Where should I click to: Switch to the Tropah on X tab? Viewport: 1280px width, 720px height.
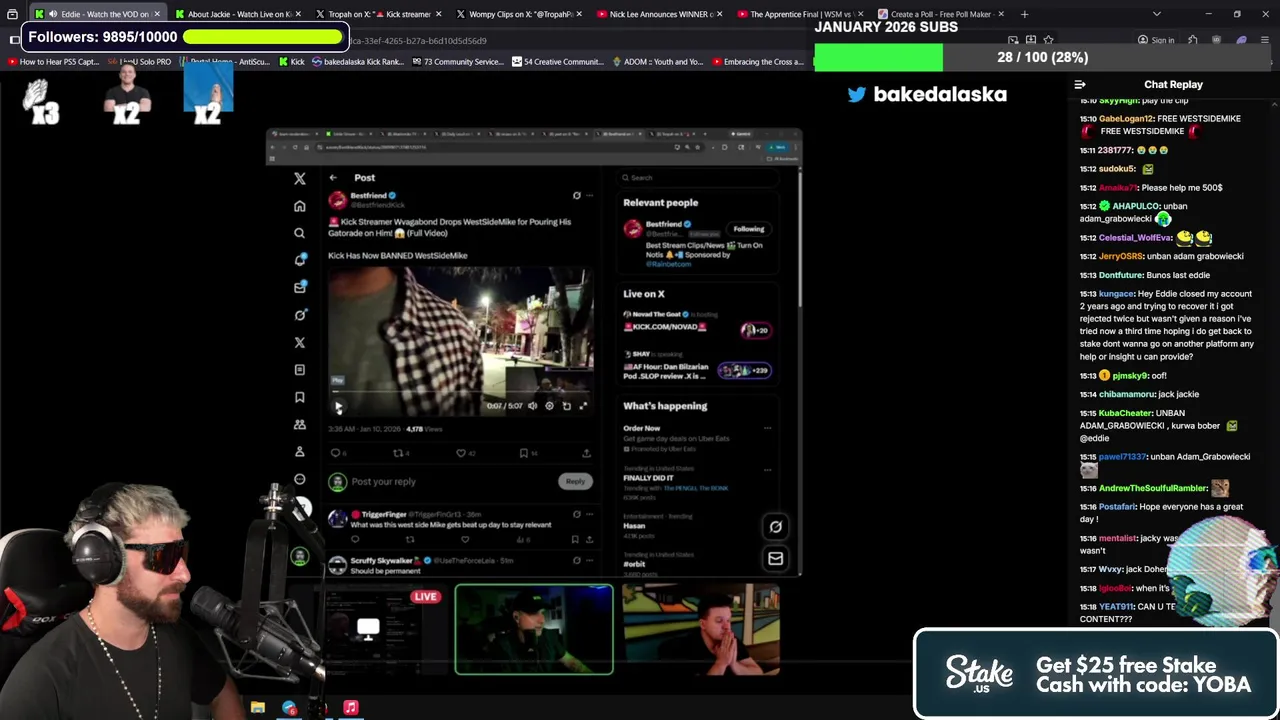[x=378, y=14]
